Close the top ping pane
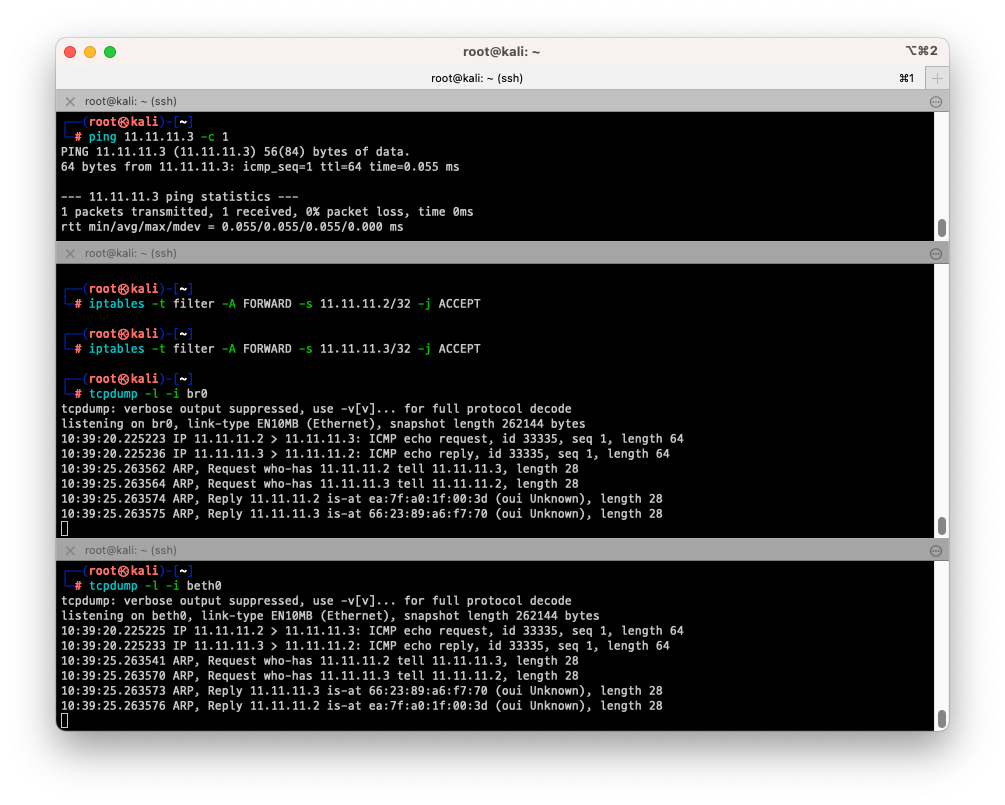The height and width of the screenshot is (805, 1005). pyautogui.click(x=71, y=101)
